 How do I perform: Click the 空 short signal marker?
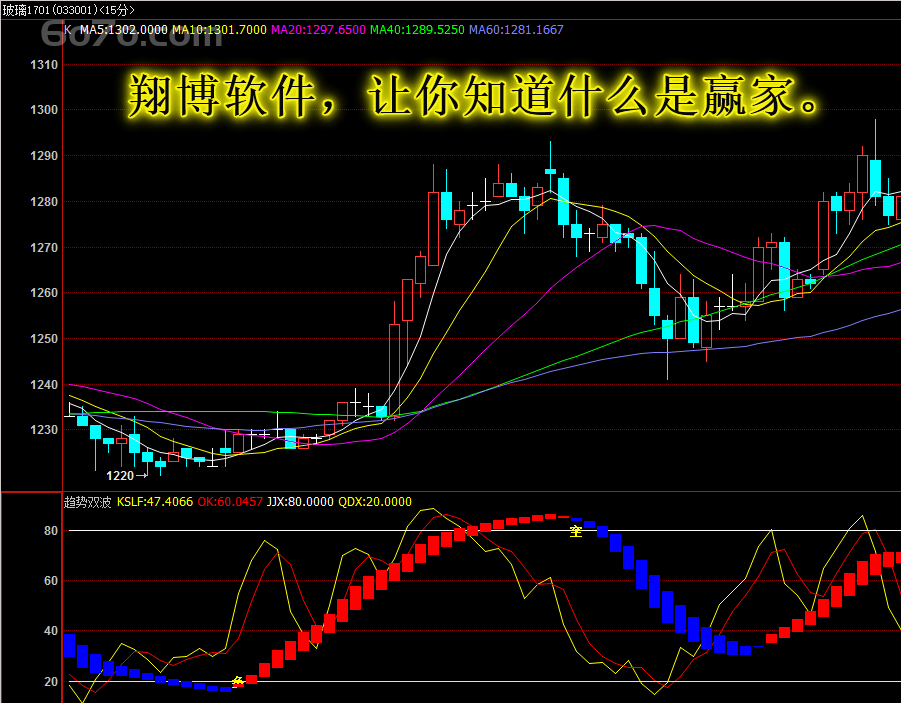[576, 531]
